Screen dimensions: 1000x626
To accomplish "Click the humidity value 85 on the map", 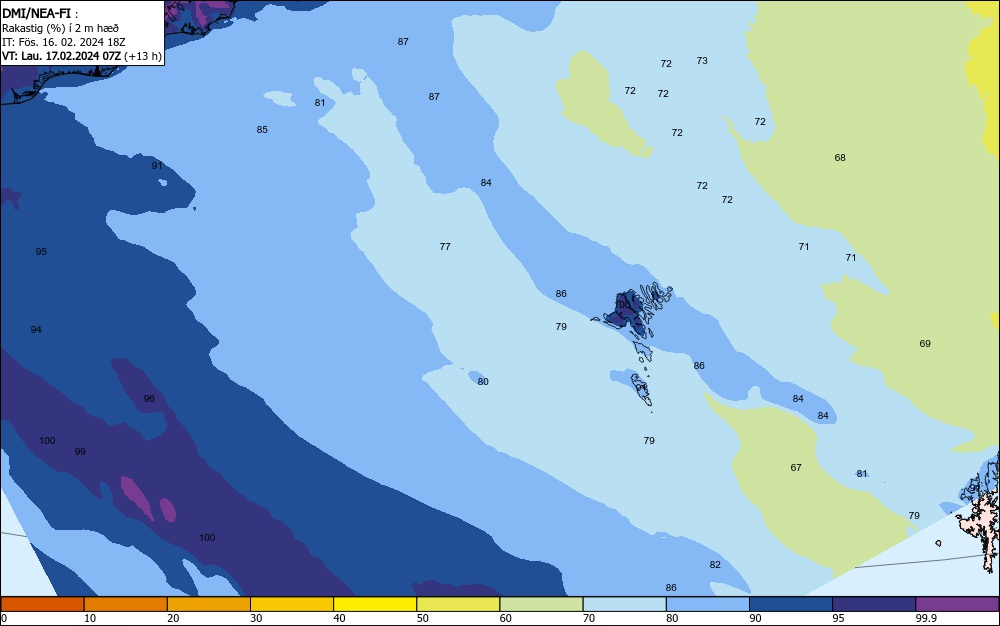I will pos(262,129).
